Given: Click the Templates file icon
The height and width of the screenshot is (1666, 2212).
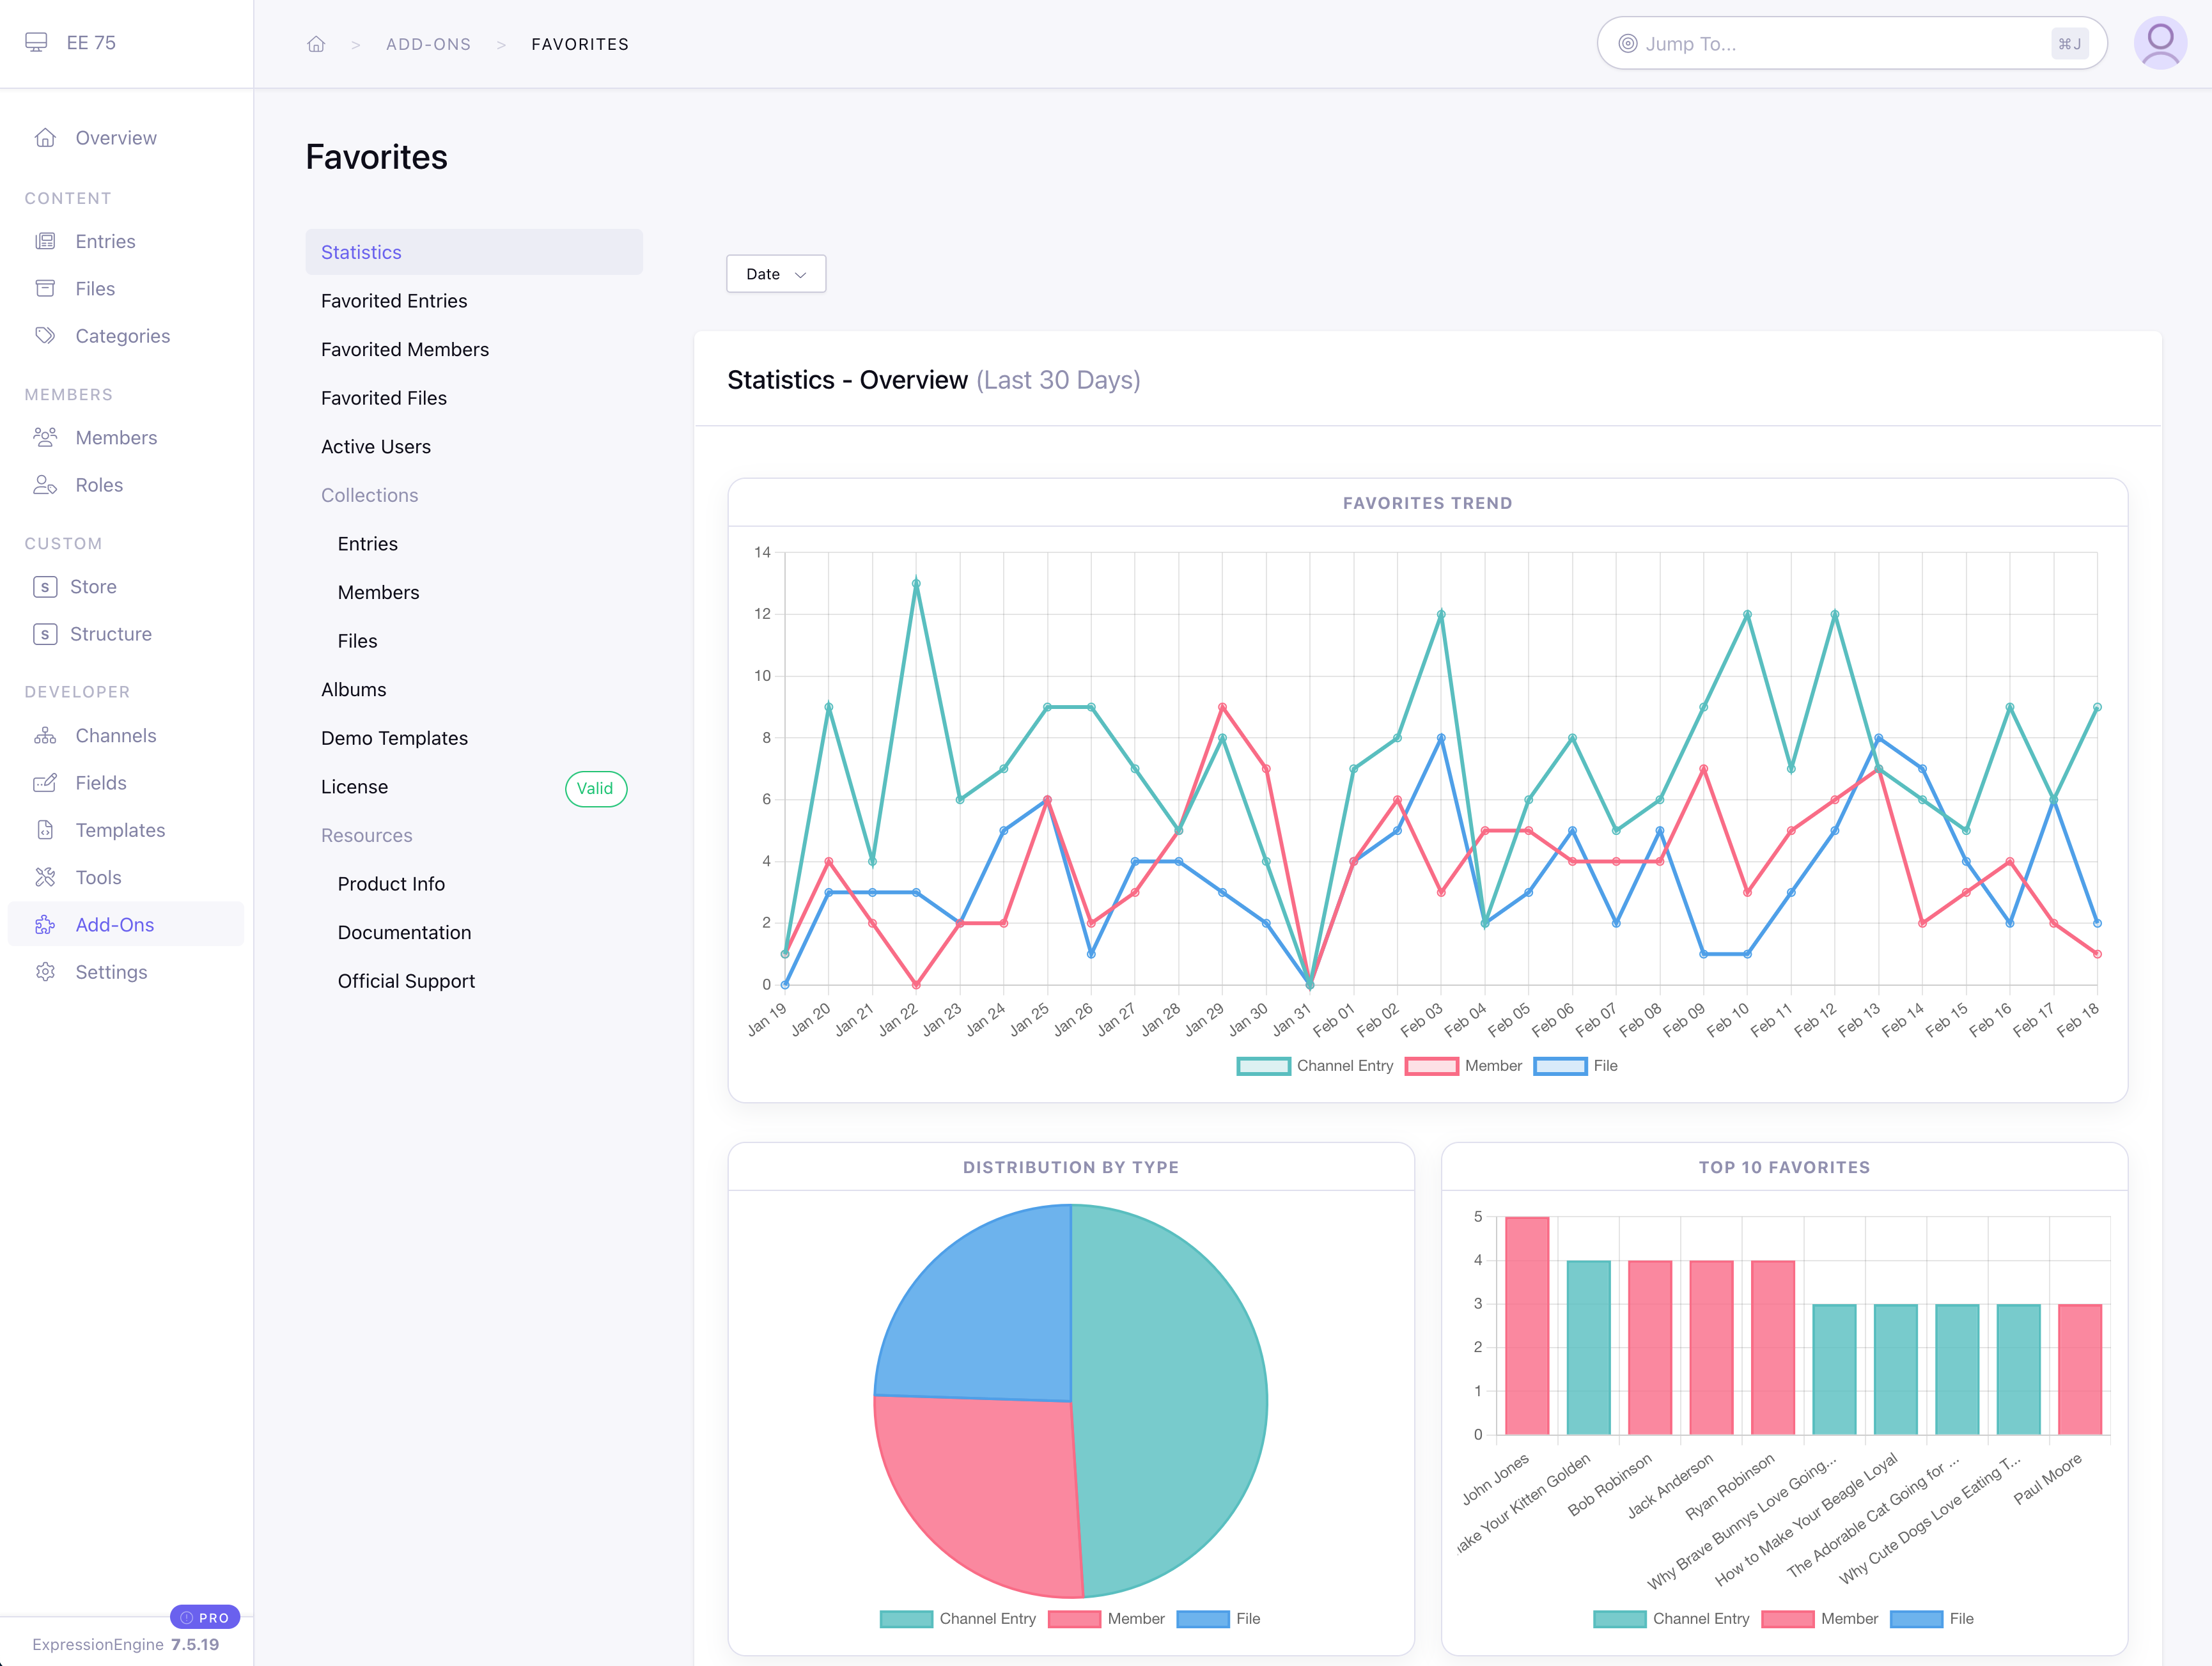Looking at the screenshot, I should pos(45,830).
